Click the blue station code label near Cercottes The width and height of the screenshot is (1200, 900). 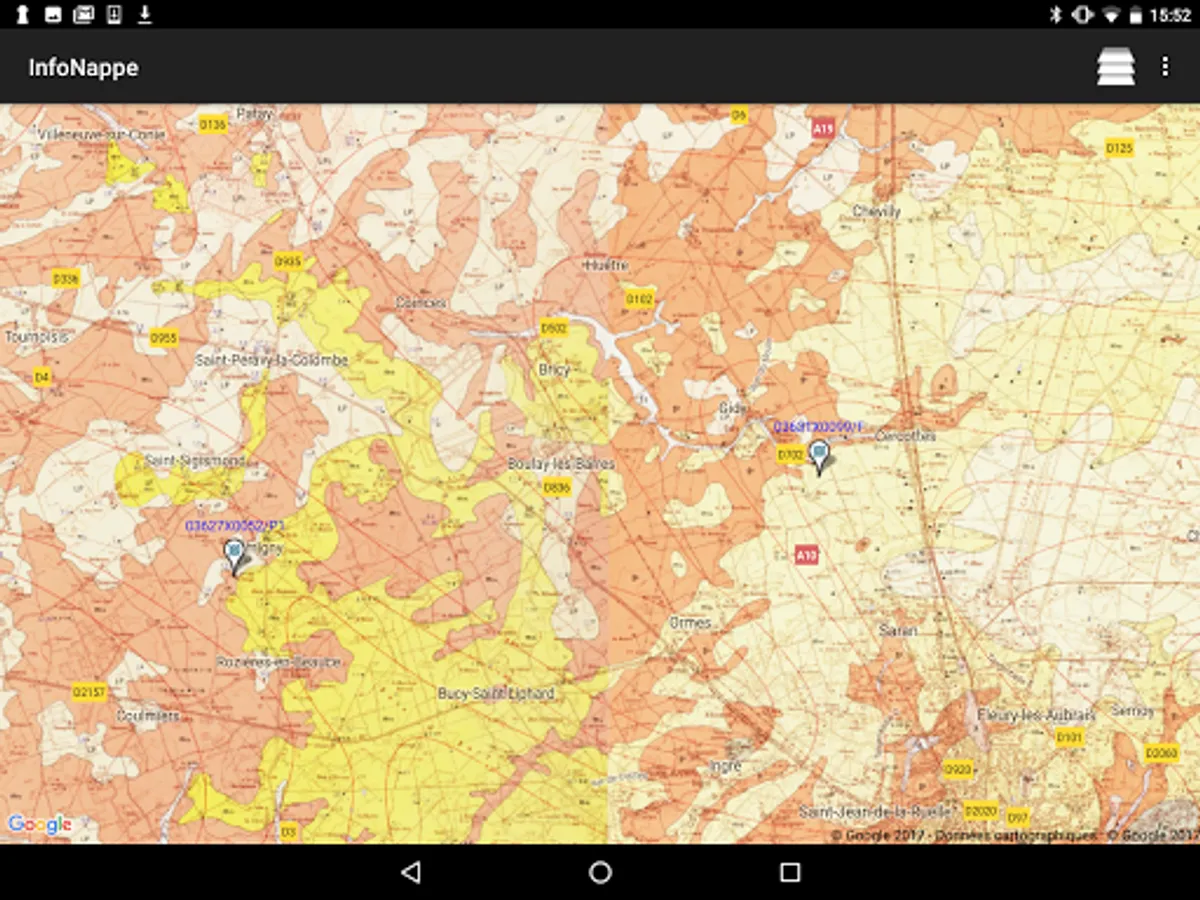[819, 427]
